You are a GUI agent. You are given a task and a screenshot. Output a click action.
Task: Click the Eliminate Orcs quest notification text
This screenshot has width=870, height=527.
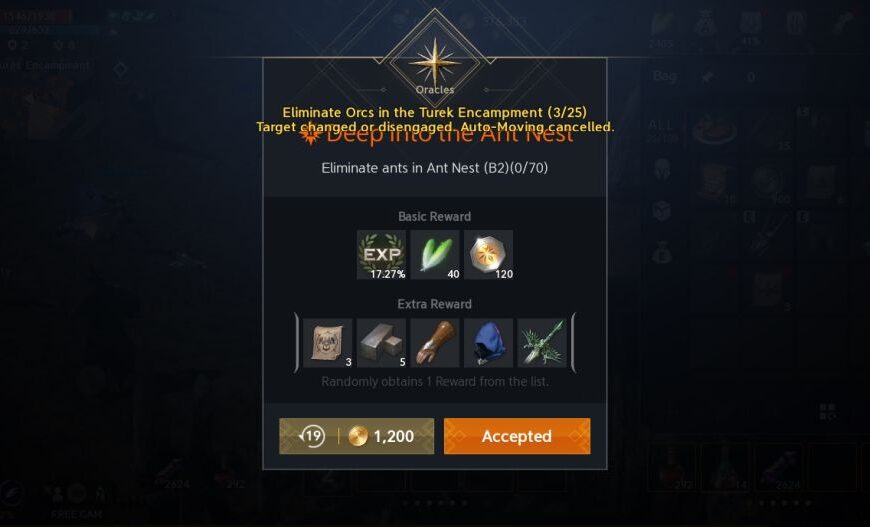click(434, 112)
